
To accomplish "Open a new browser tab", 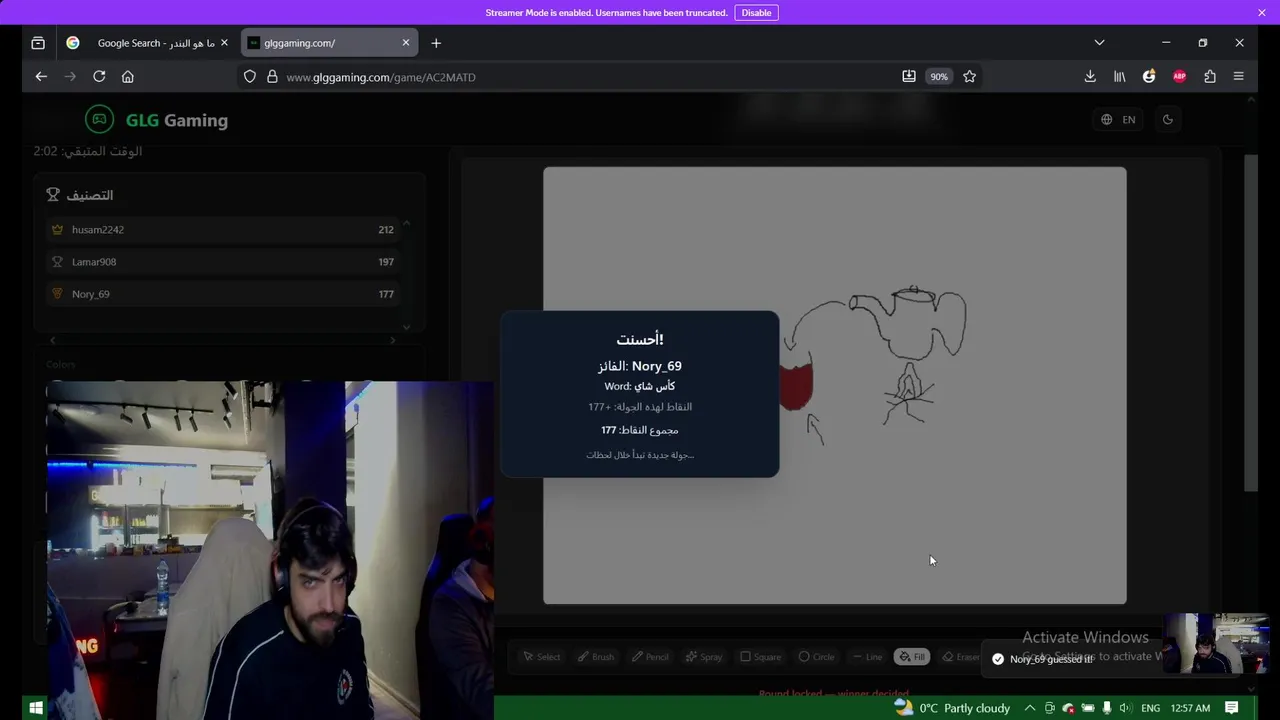I will 436,43.
